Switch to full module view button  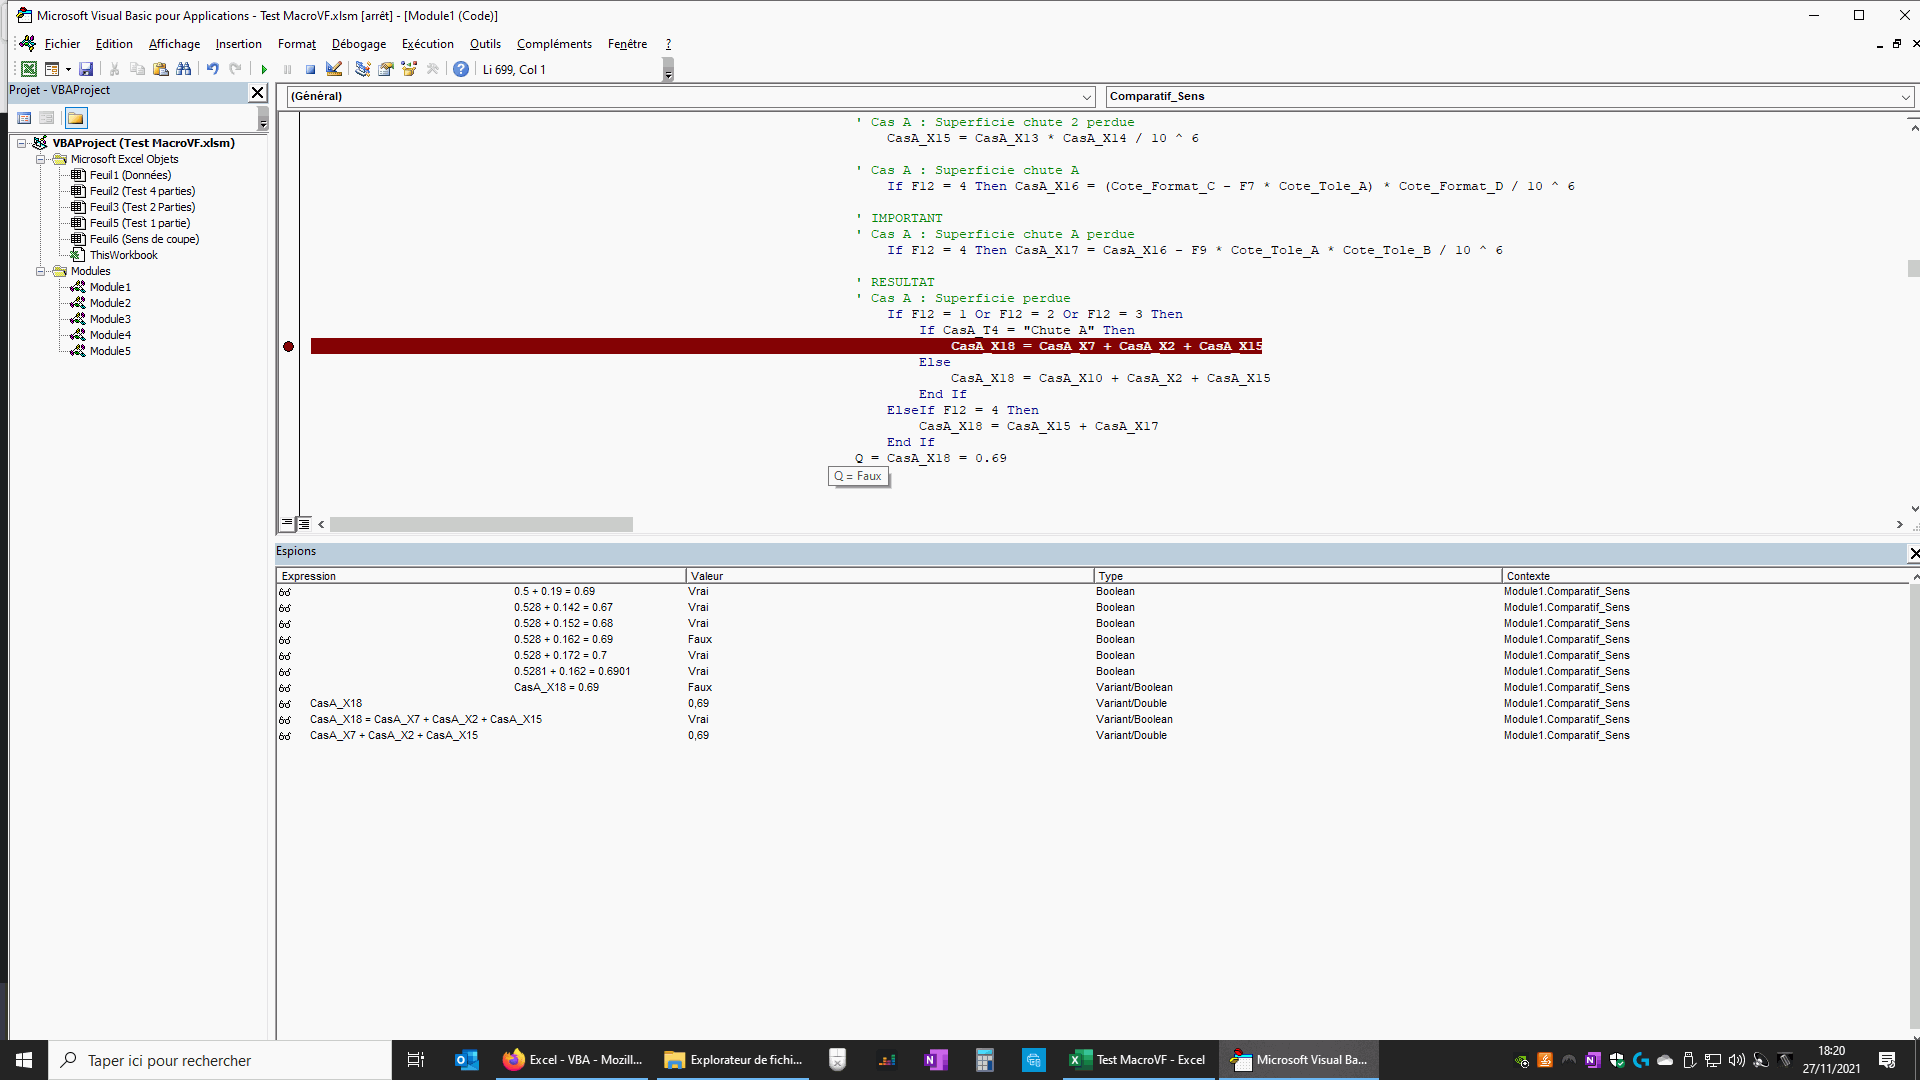(304, 524)
